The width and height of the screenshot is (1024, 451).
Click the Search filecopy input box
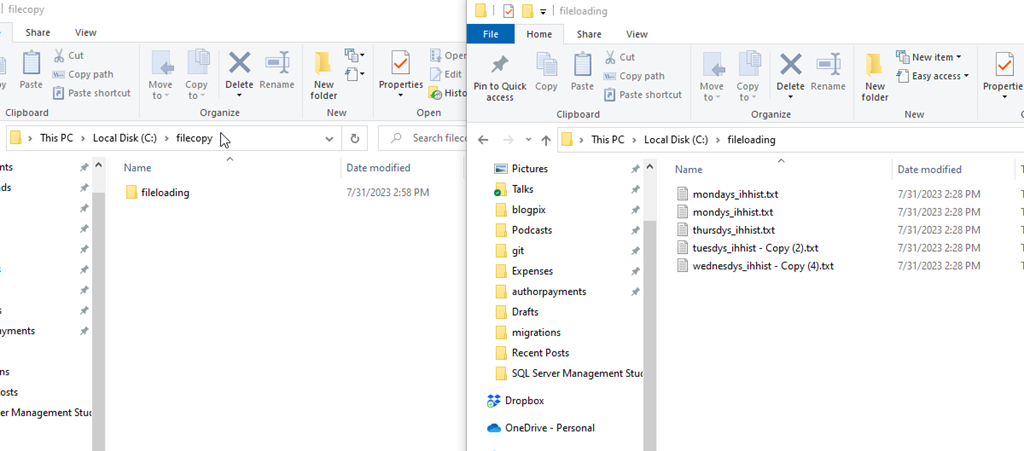coord(430,138)
